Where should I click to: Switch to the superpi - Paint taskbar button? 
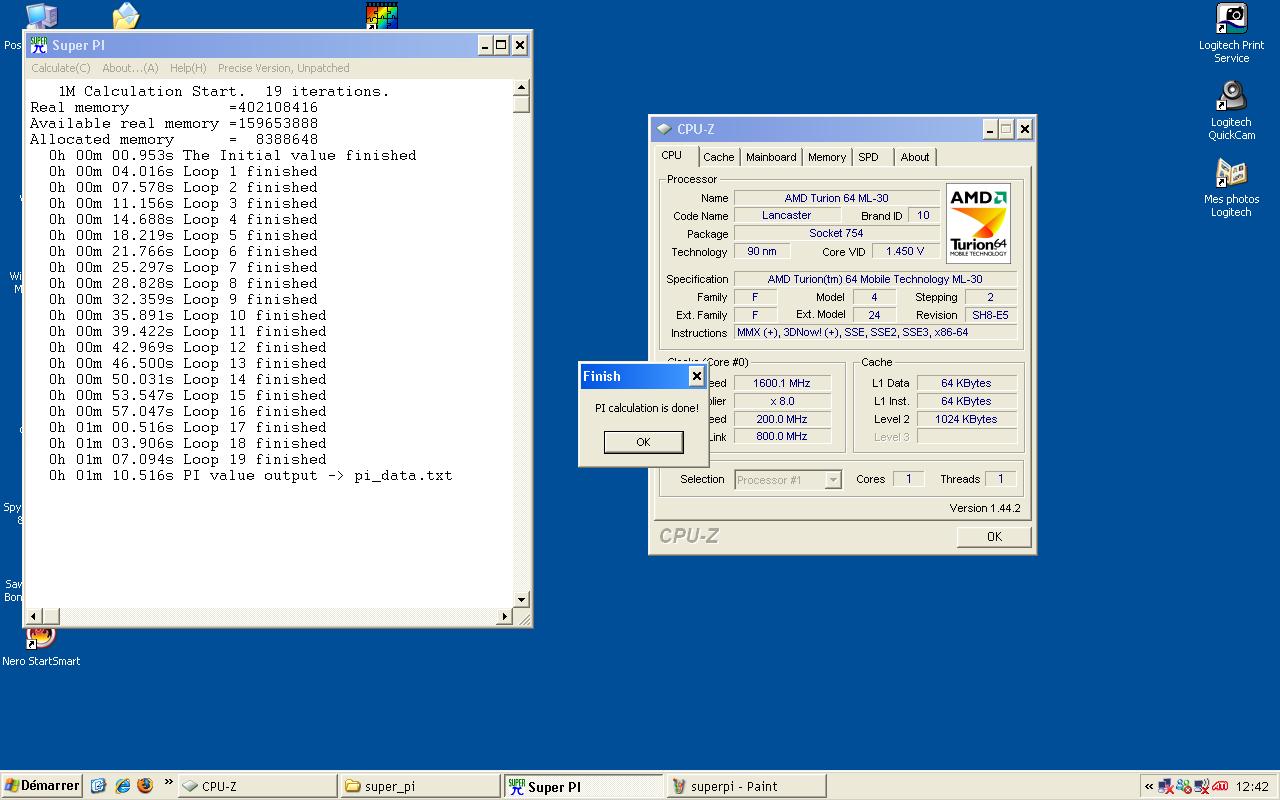(747, 786)
